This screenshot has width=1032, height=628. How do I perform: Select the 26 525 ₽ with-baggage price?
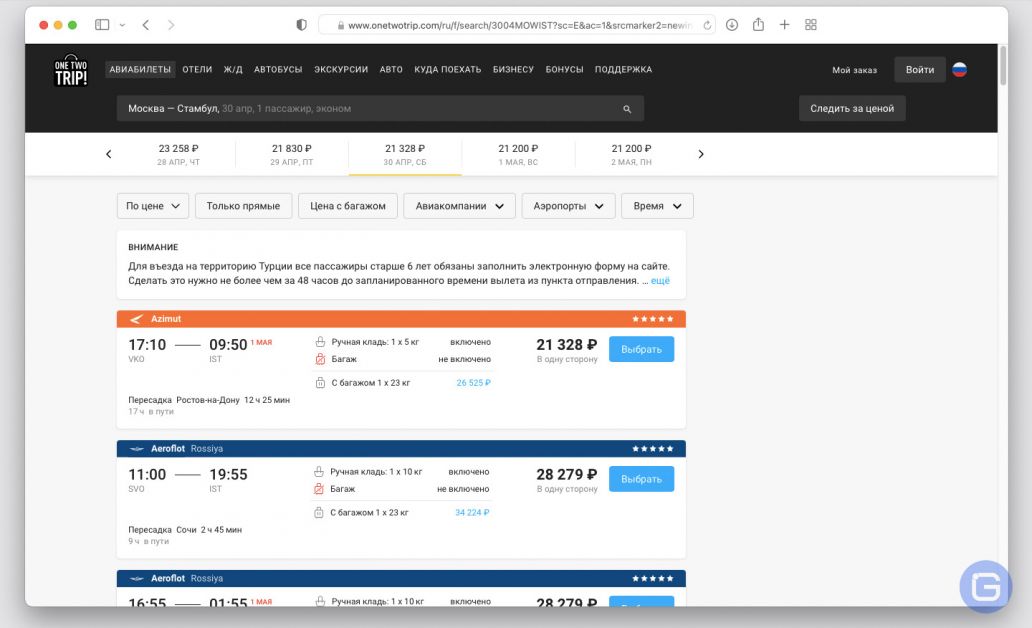click(473, 382)
